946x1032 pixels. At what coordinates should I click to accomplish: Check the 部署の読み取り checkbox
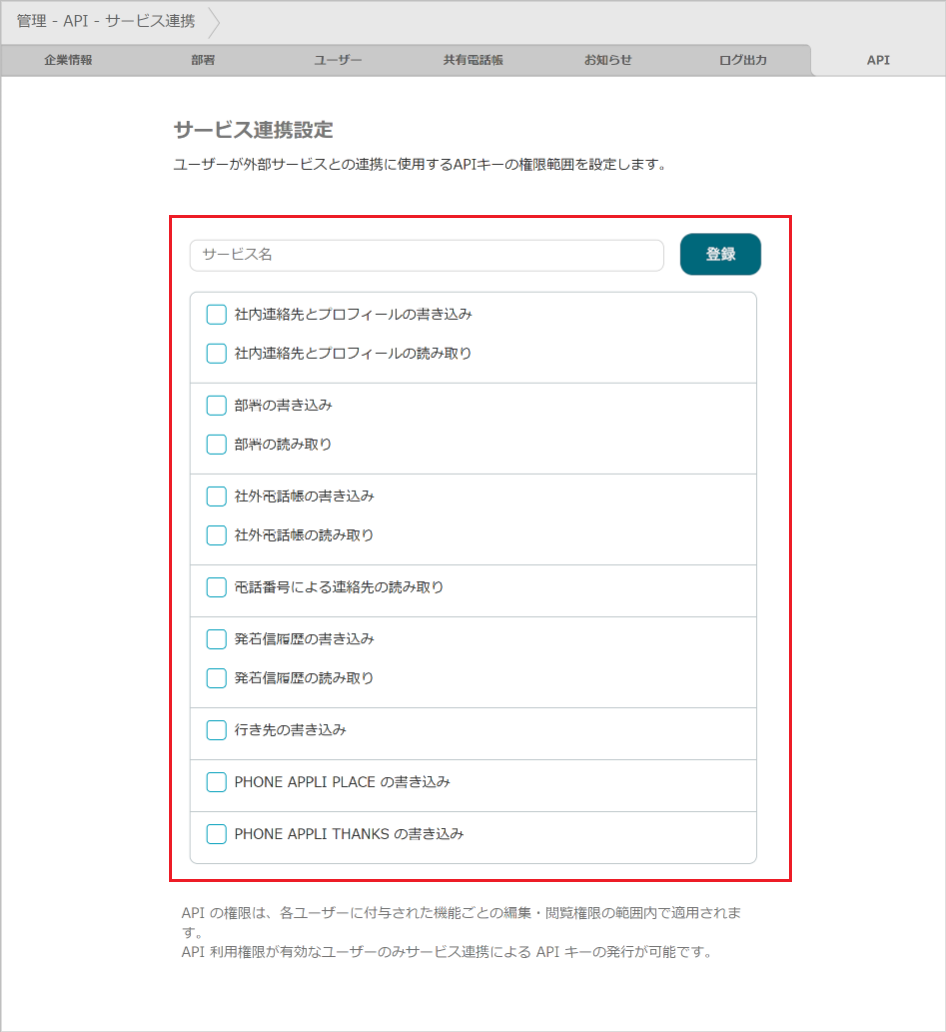coord(216,444)
